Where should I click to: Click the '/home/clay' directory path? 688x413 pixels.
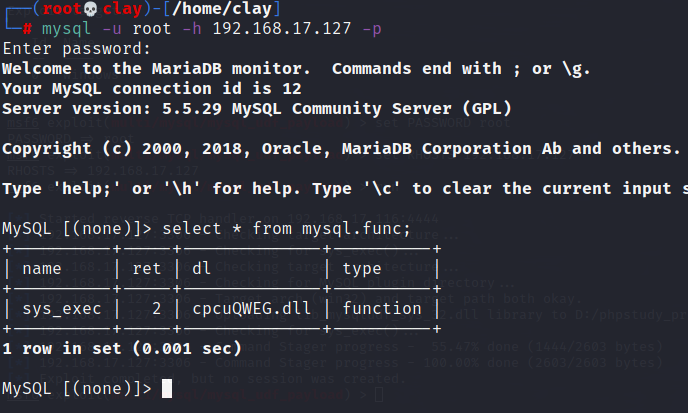pyautogui.click(x=222, y=9)
